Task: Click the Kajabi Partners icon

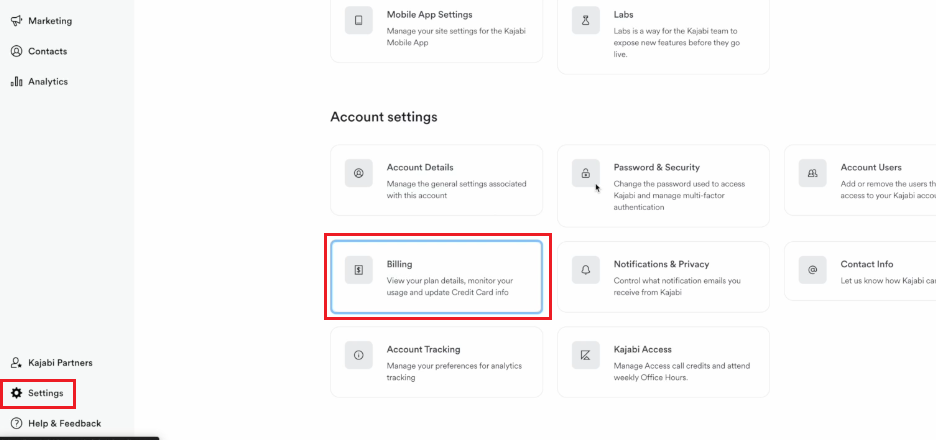Action: pos(17,363)
